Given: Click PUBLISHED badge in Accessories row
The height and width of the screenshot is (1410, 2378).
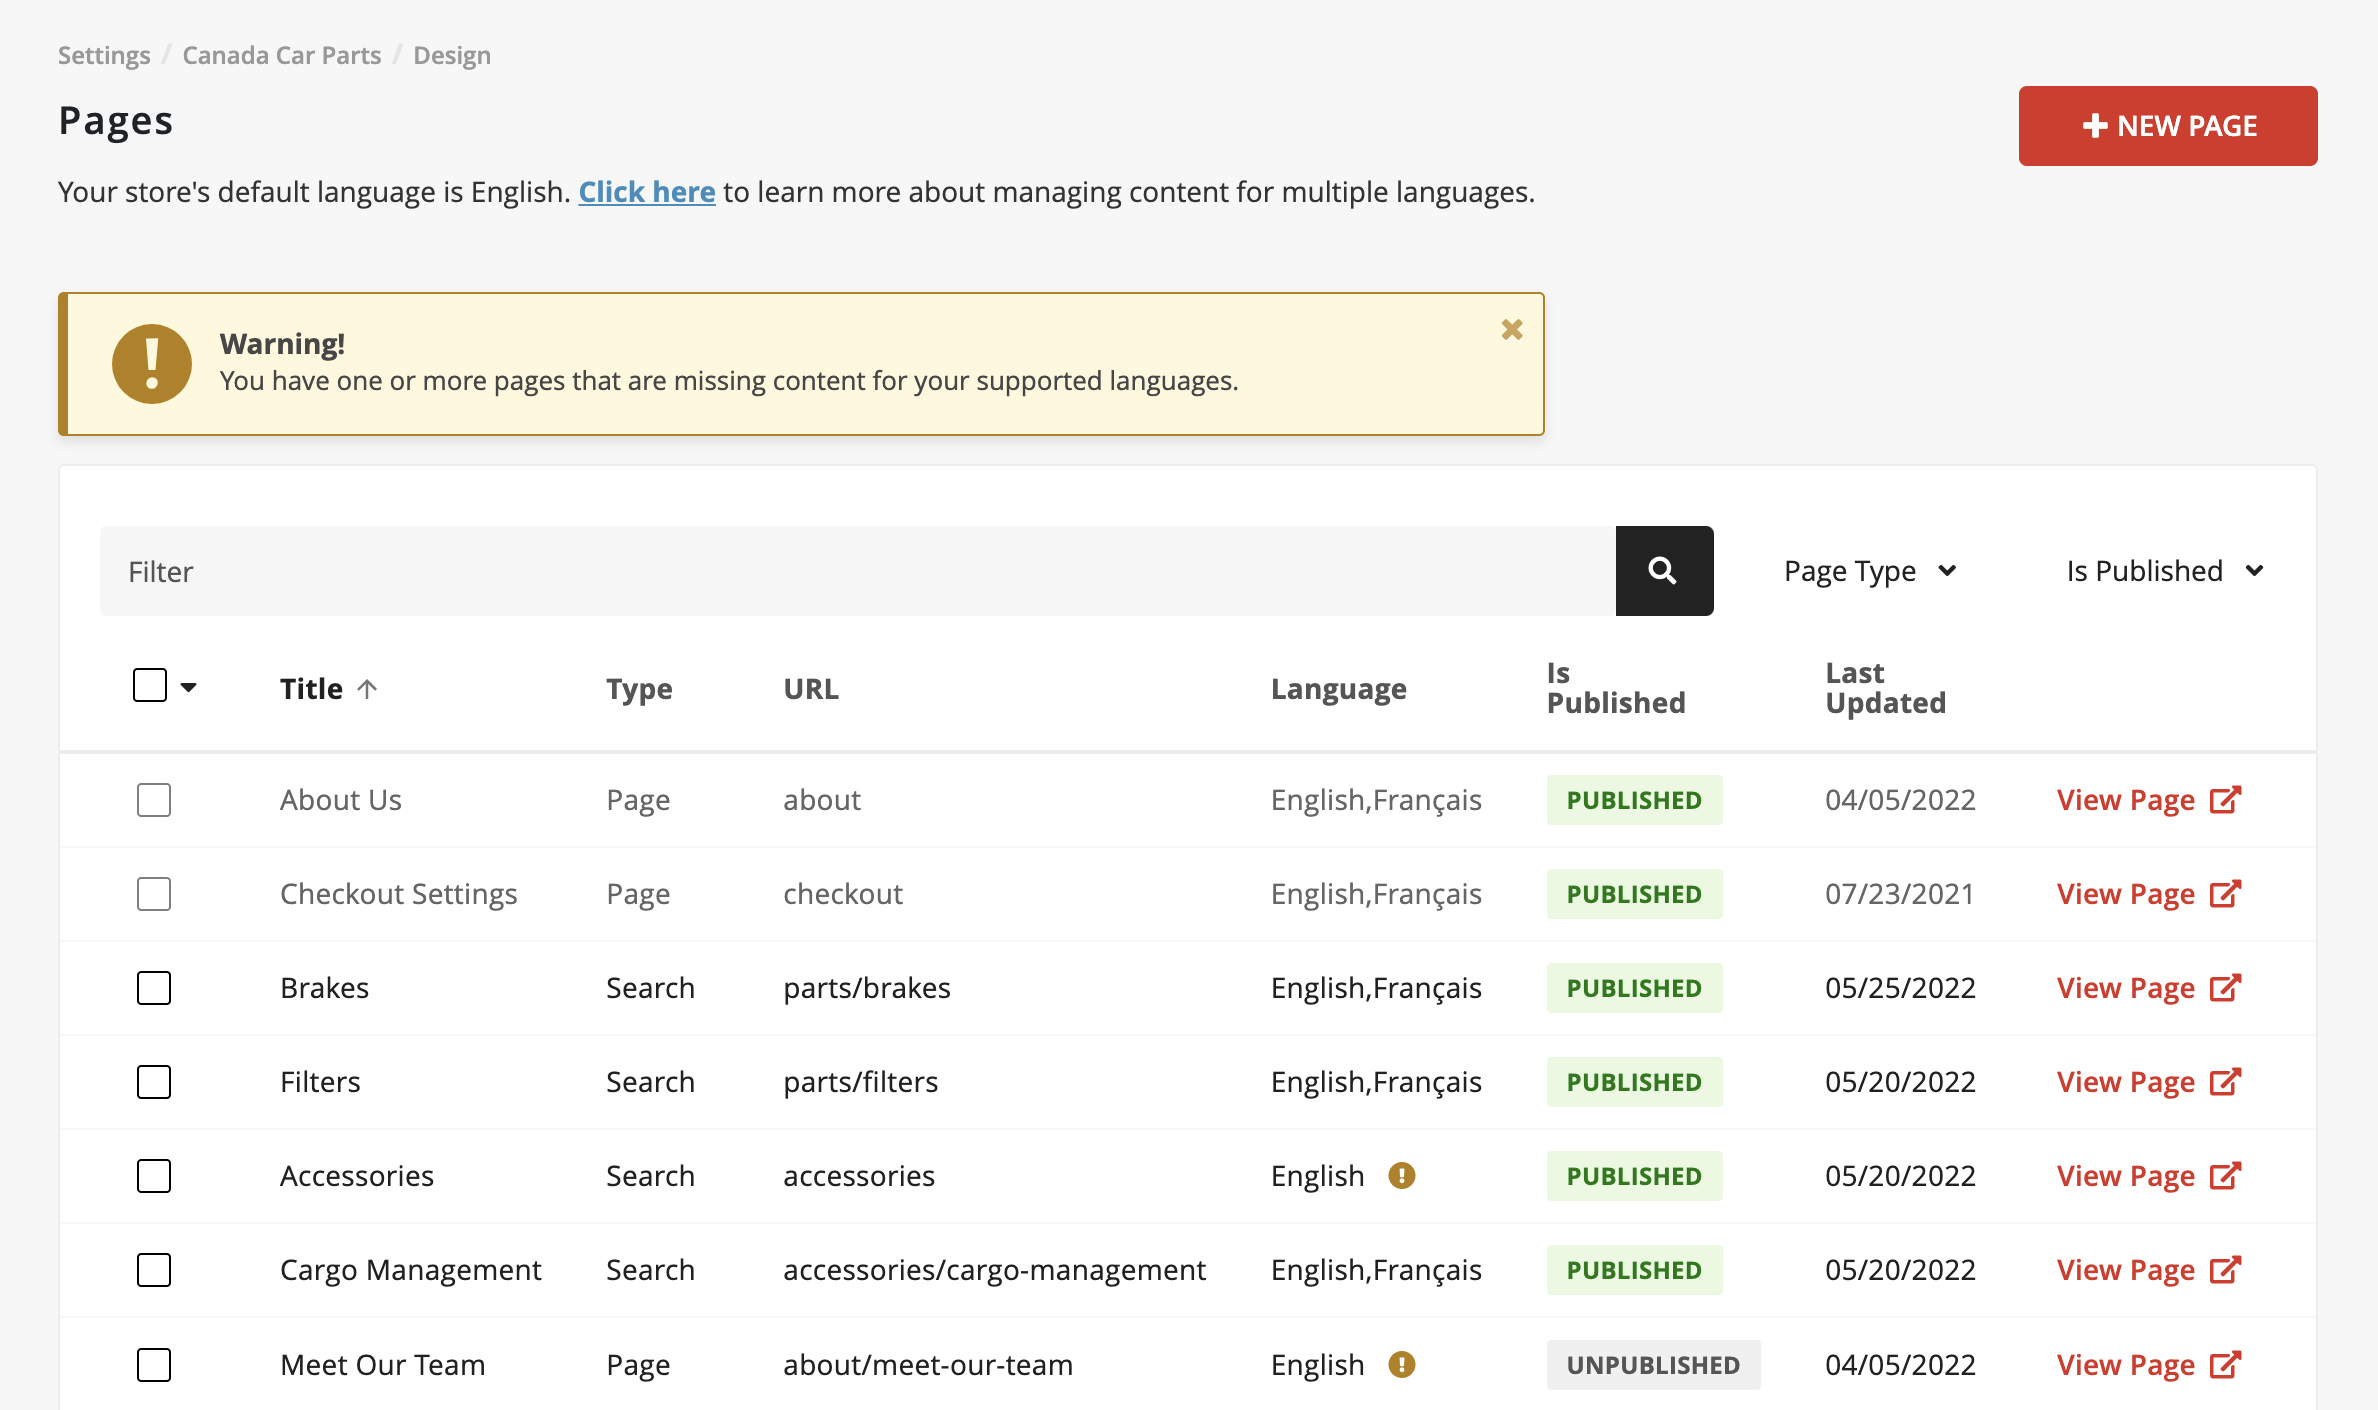Looking at the screenshot, I should (1634, 1176).
